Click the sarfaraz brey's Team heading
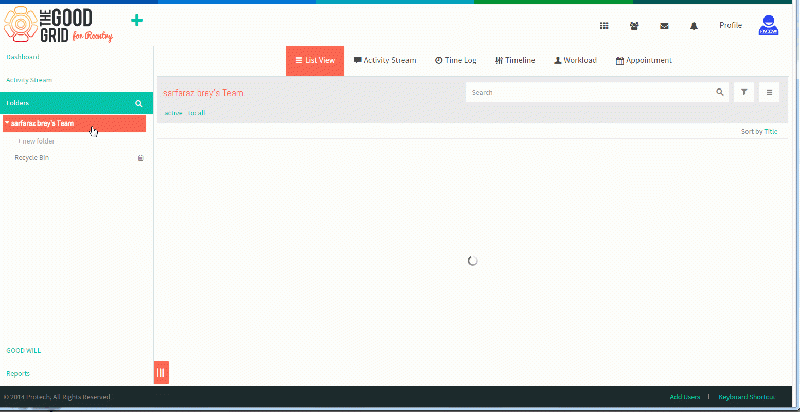Screen dimensions: 800x412 (x=203, y=93)
